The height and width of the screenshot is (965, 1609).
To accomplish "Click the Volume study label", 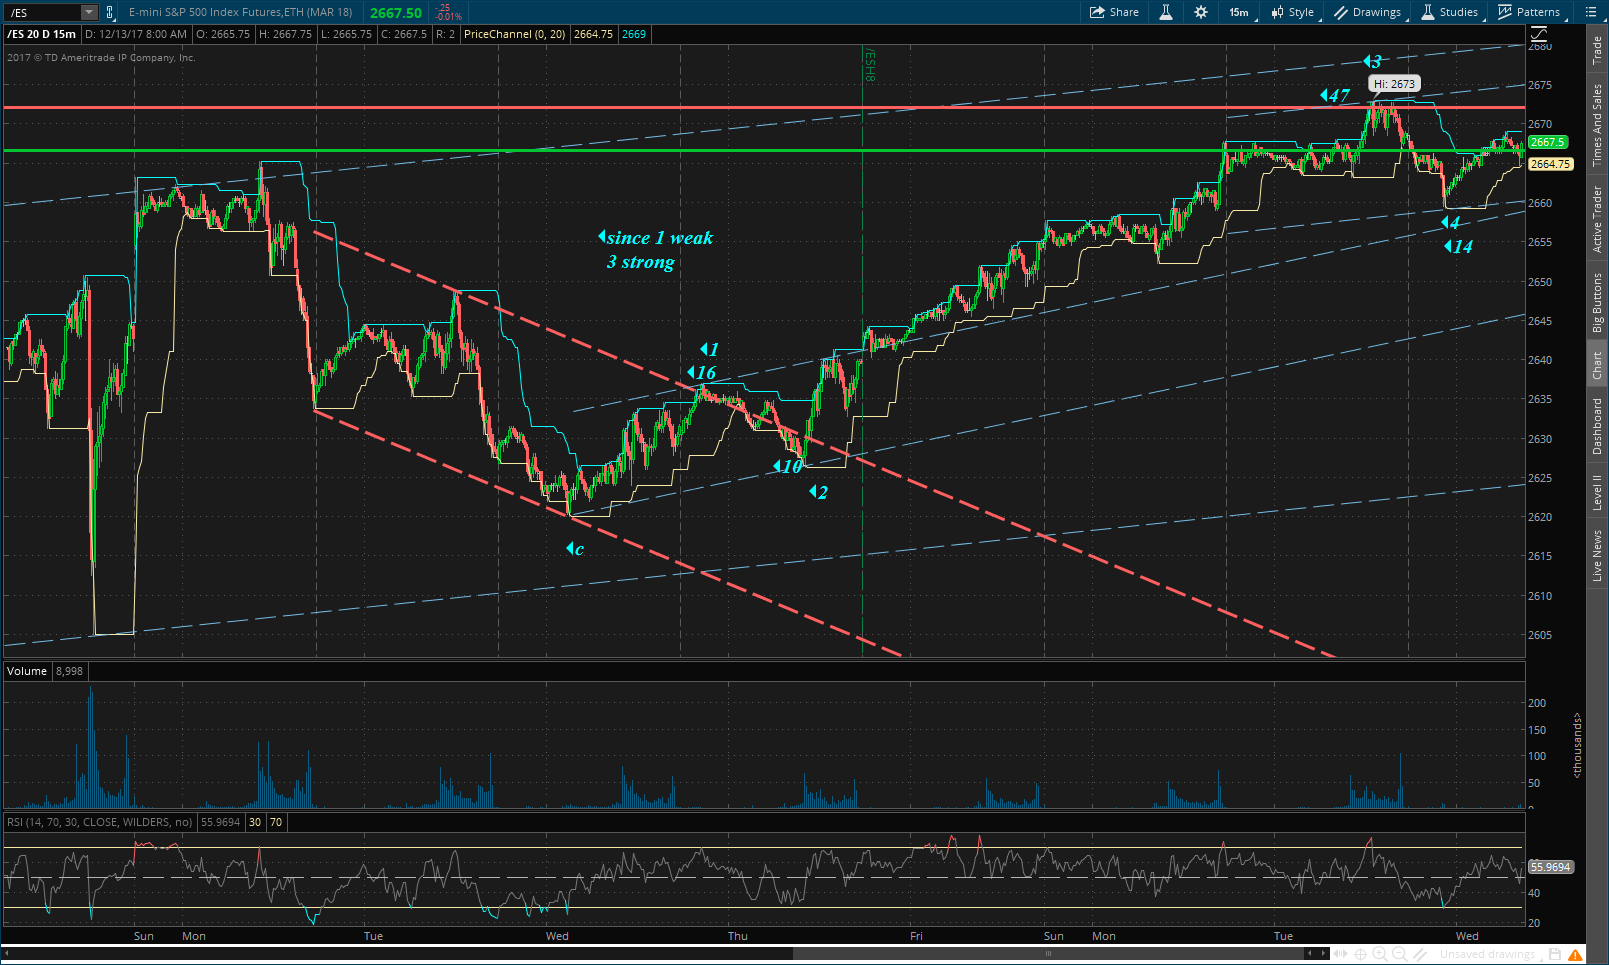I will [27, 671].
